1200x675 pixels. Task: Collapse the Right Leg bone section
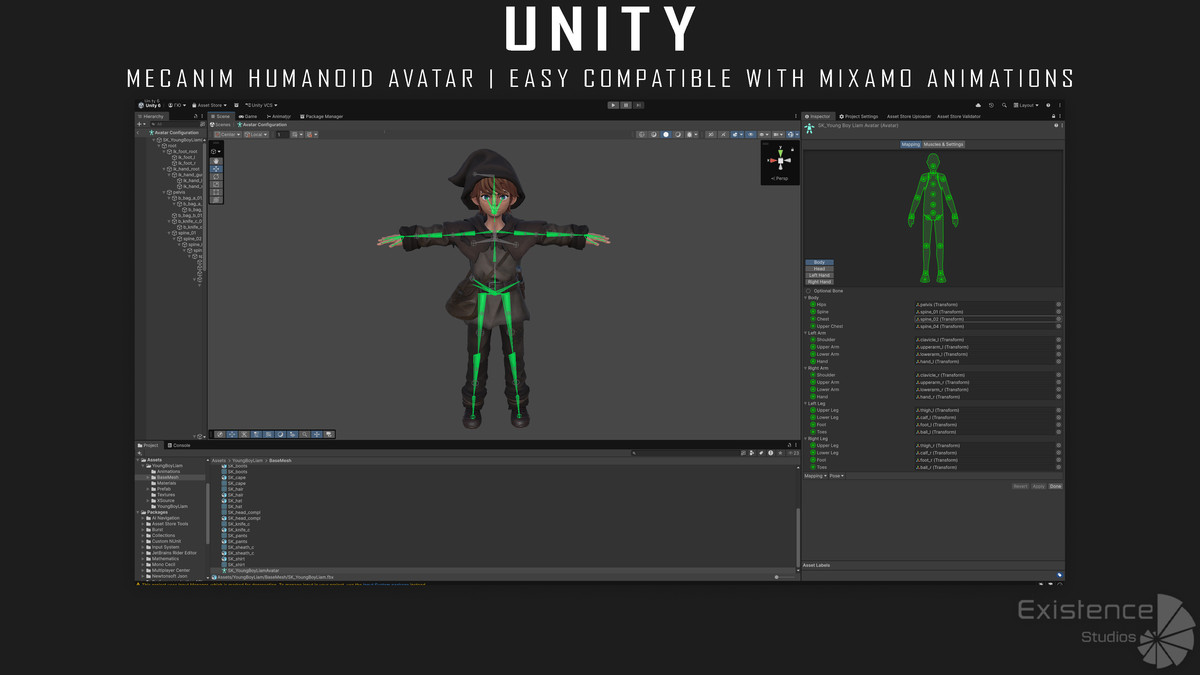pyautogui.click(x=806, y=439)
